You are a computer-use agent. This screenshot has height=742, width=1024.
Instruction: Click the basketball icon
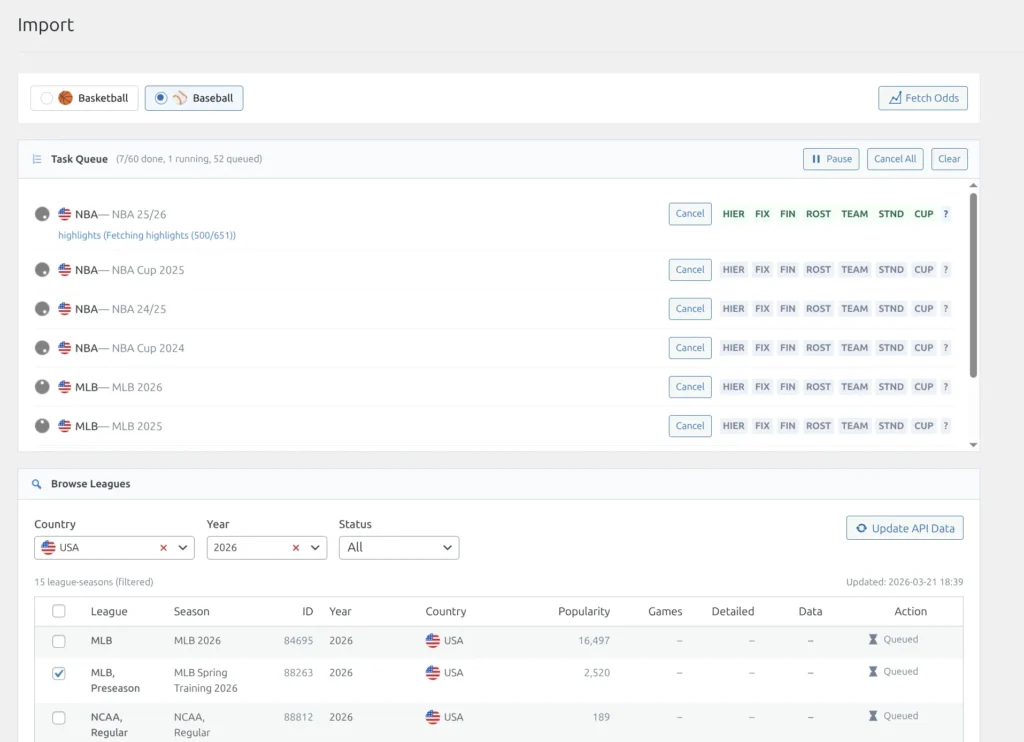[65, 98]
